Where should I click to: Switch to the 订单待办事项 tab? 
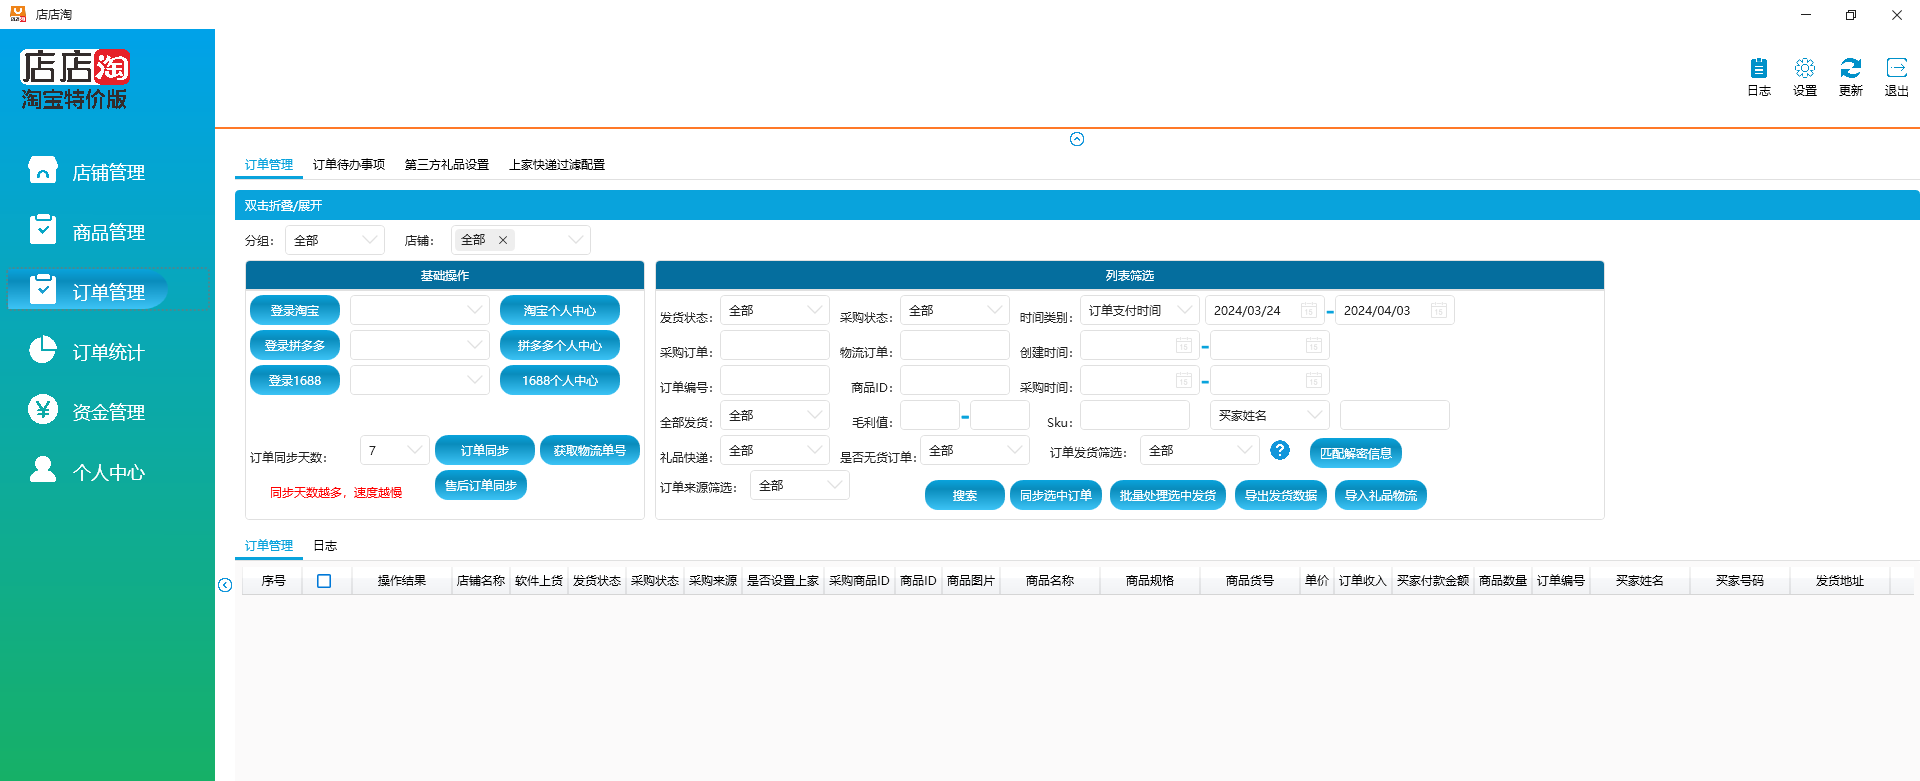point(349,165)
